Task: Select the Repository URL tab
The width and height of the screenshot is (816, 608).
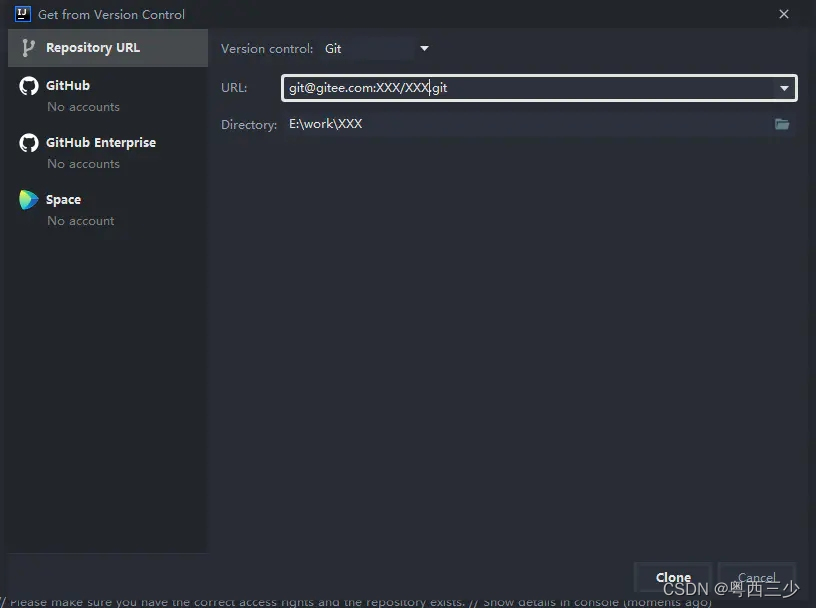Action: [x=108, y=48]
